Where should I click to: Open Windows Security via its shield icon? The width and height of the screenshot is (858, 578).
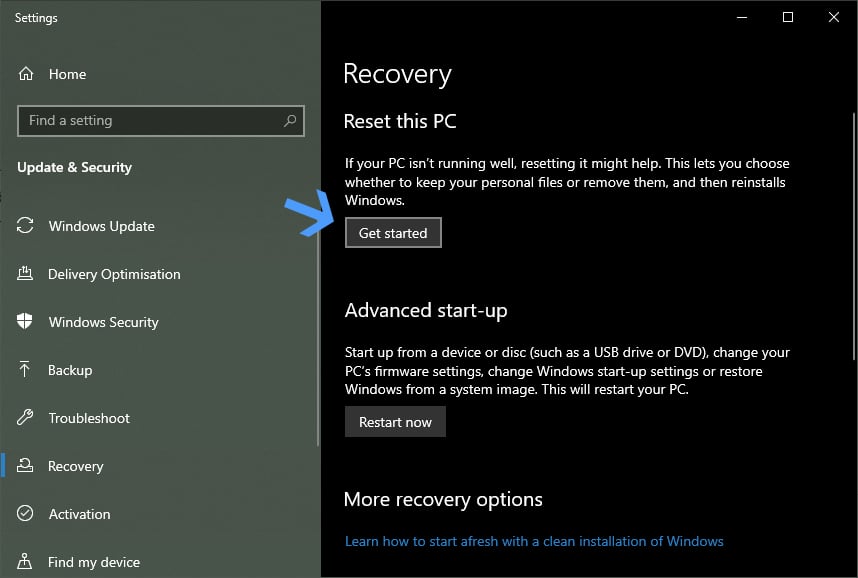(24, 322)
